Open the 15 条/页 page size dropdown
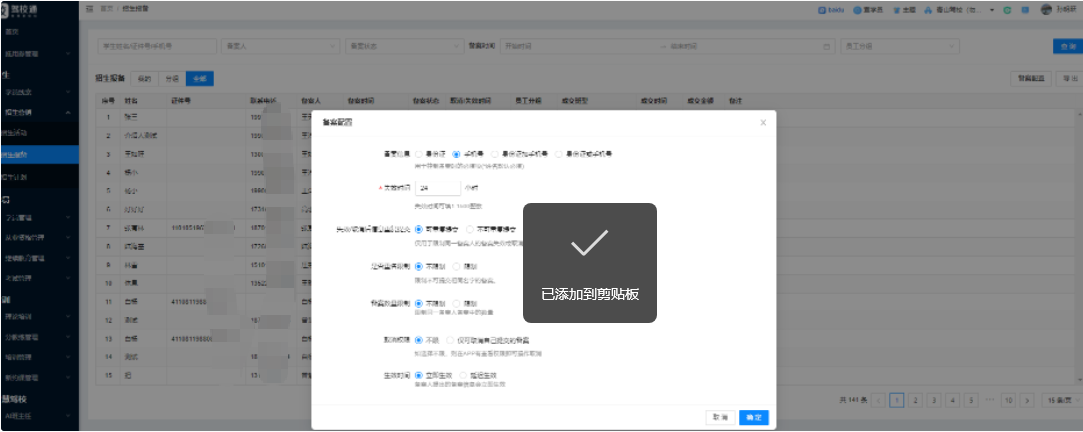This screenshot has width=1083, height=432. (x=1060, y=400)
